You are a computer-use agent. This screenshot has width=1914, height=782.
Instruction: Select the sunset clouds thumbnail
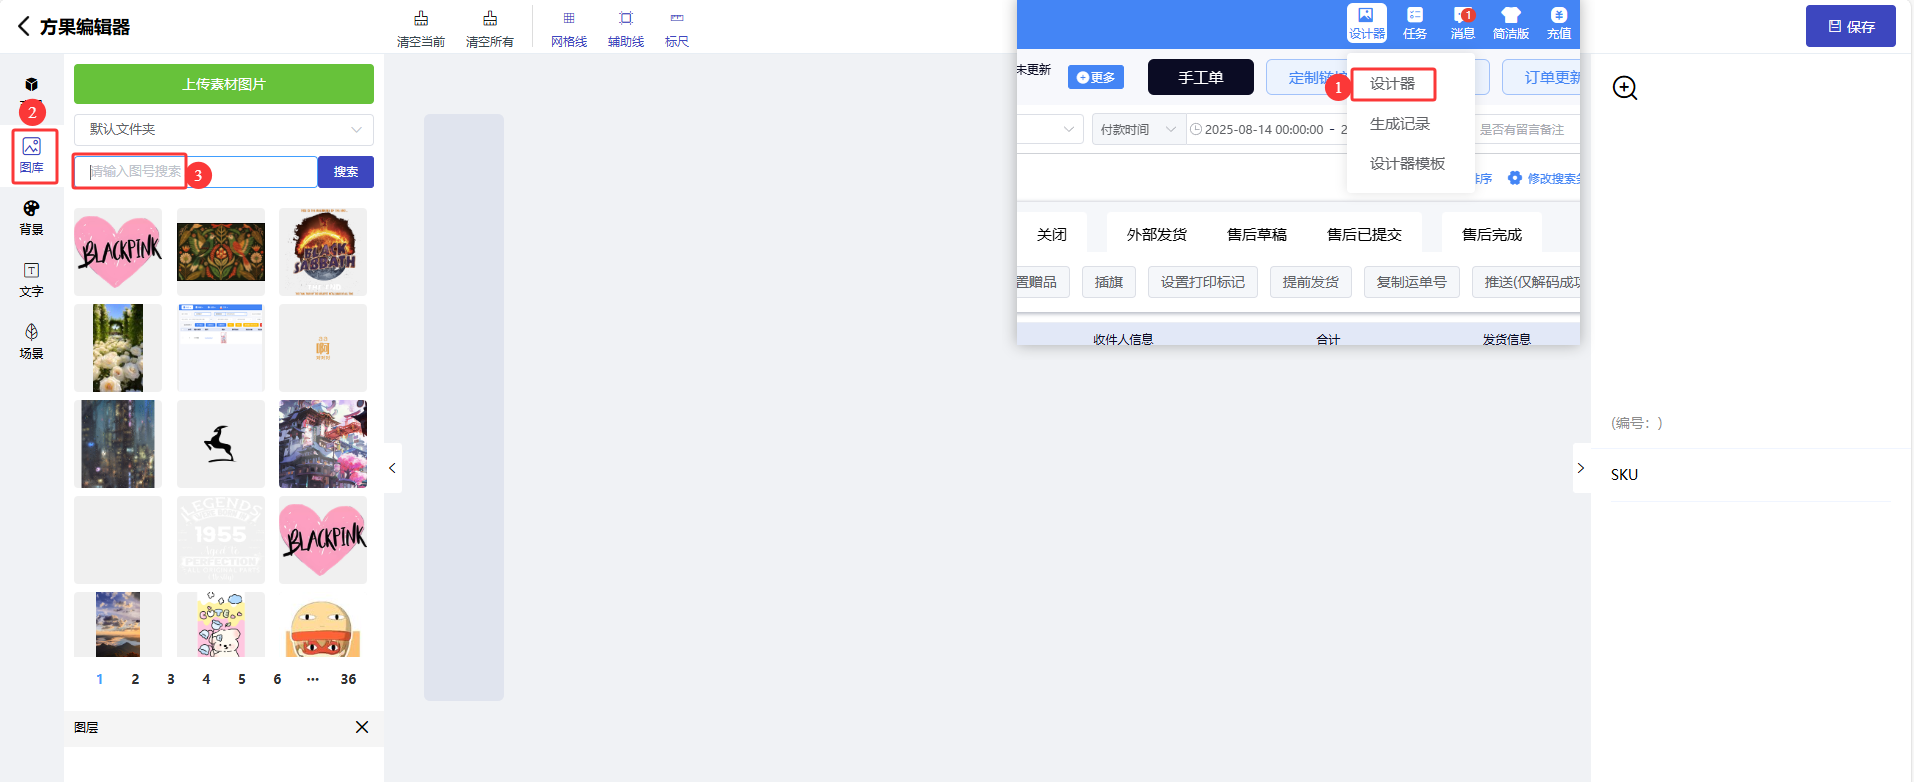coord(118,624)
